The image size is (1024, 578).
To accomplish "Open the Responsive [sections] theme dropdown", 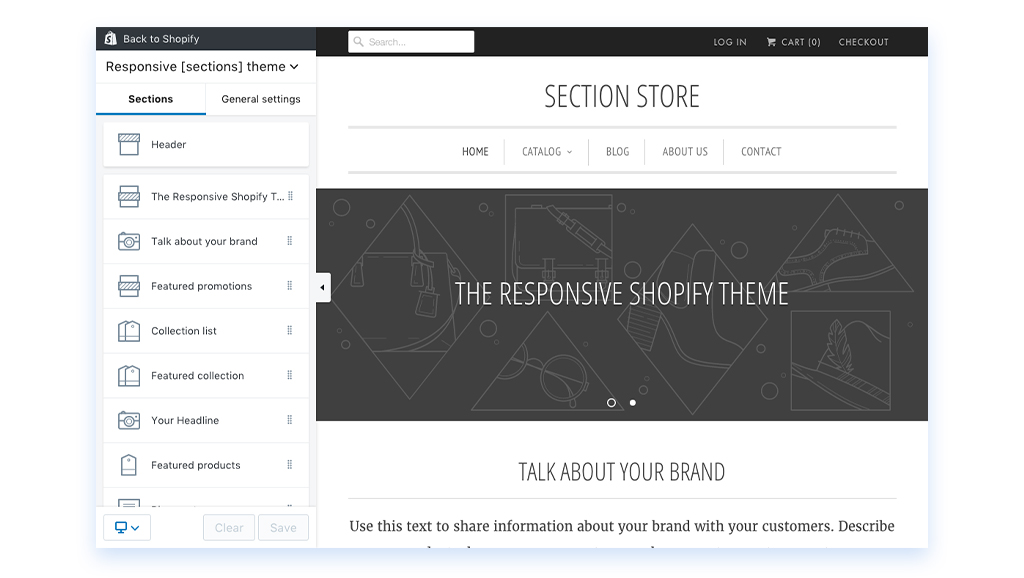I will tap(202, 67).
